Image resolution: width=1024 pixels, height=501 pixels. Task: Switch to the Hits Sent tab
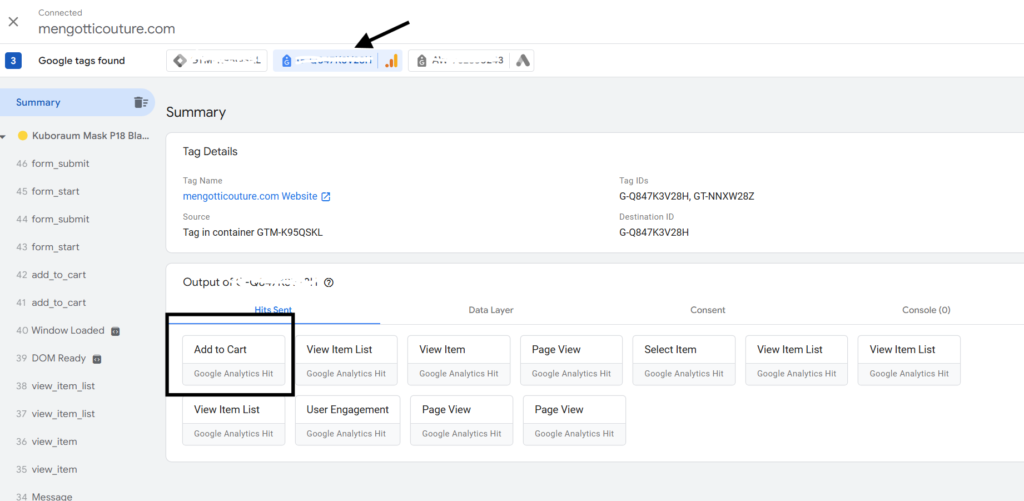pos(273,310)
